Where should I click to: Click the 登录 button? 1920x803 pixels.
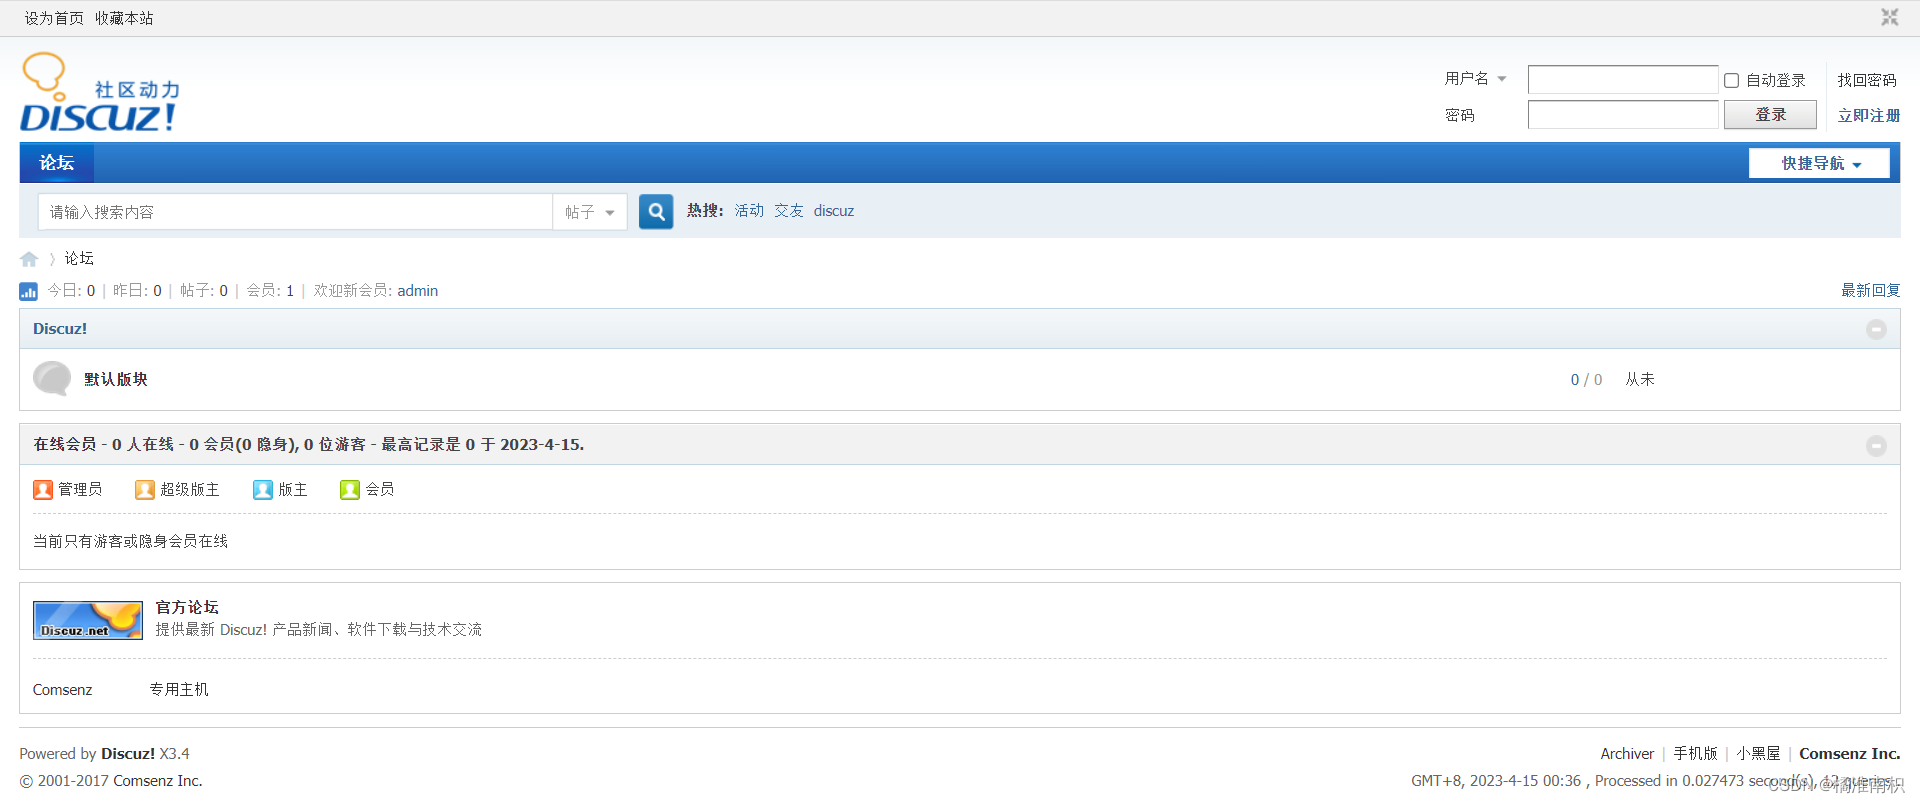pyautogui.click(x=1770, y=115)
